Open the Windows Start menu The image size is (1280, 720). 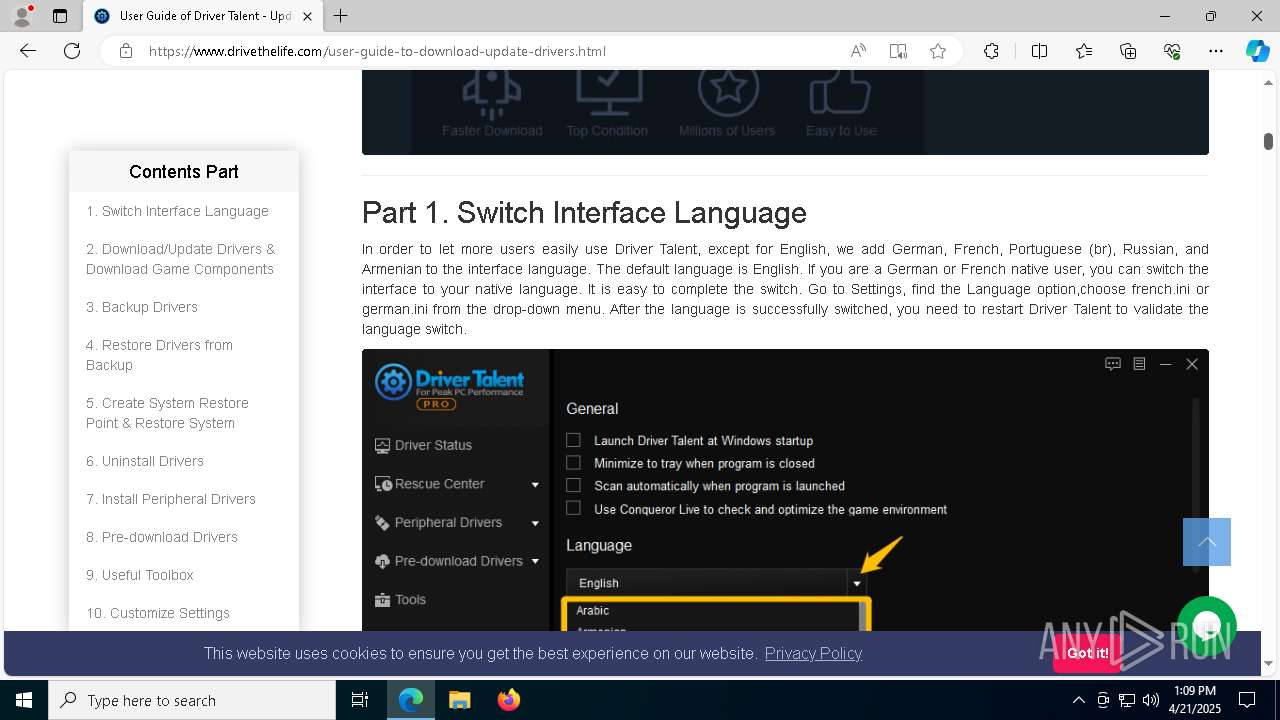[24, 700]
